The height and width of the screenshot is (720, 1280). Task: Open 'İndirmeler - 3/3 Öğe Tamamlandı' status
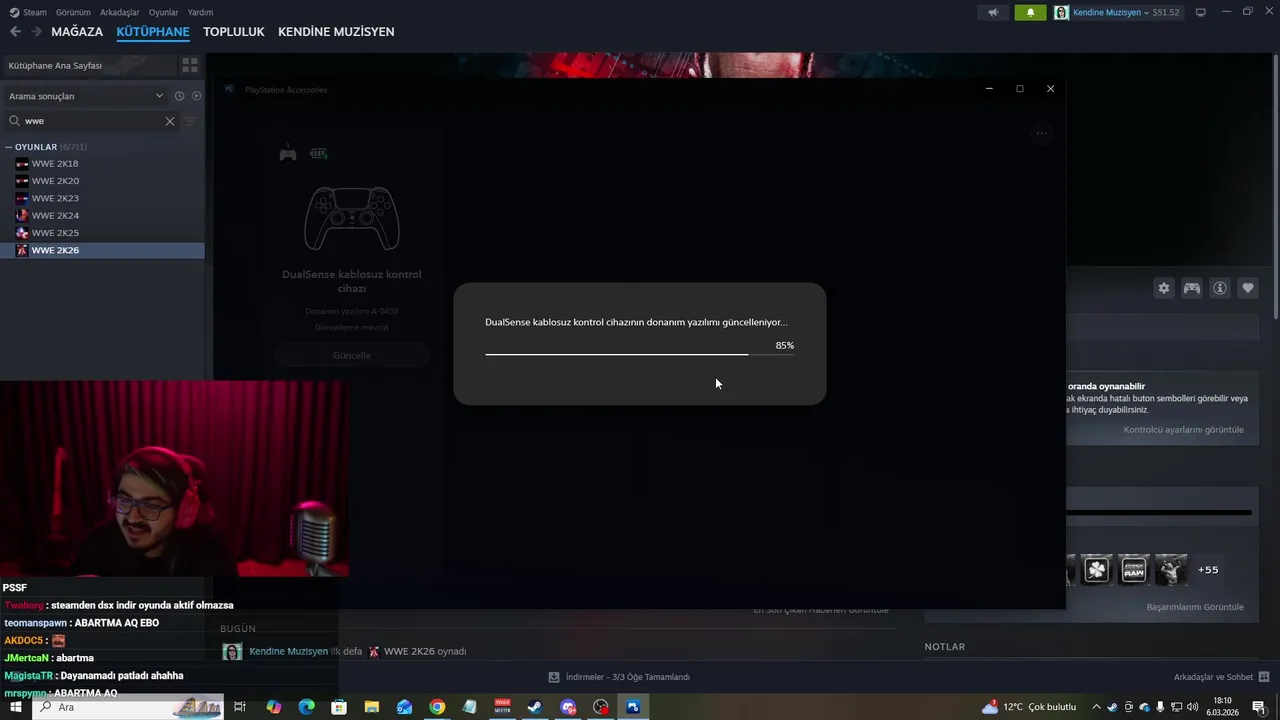tap(628, 677)
